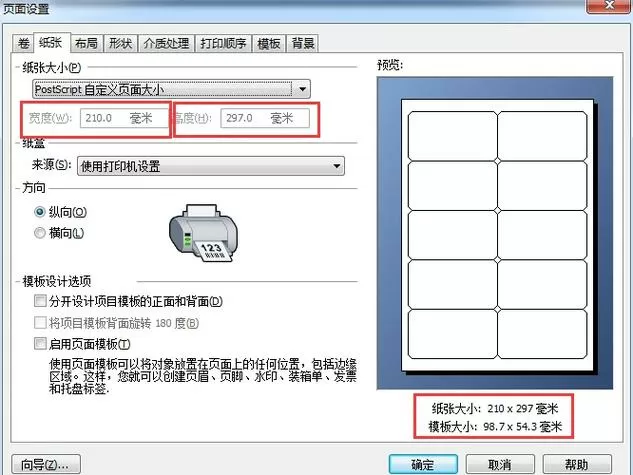Go to the 模板 tab

(x=269, y=43)
